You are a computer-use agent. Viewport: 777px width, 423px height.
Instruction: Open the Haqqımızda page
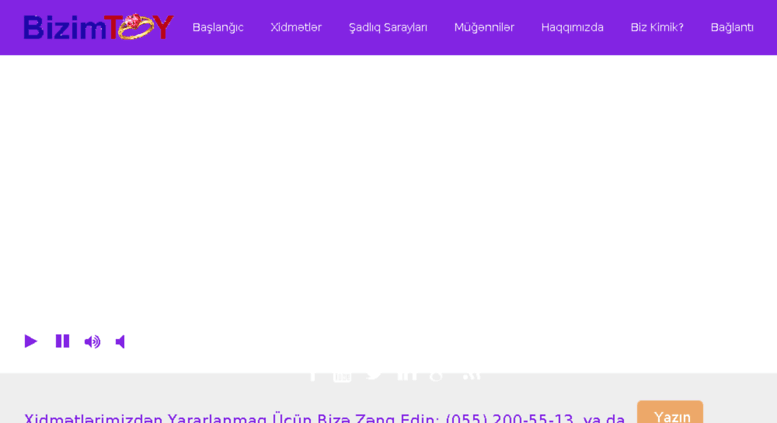point(572,28)
